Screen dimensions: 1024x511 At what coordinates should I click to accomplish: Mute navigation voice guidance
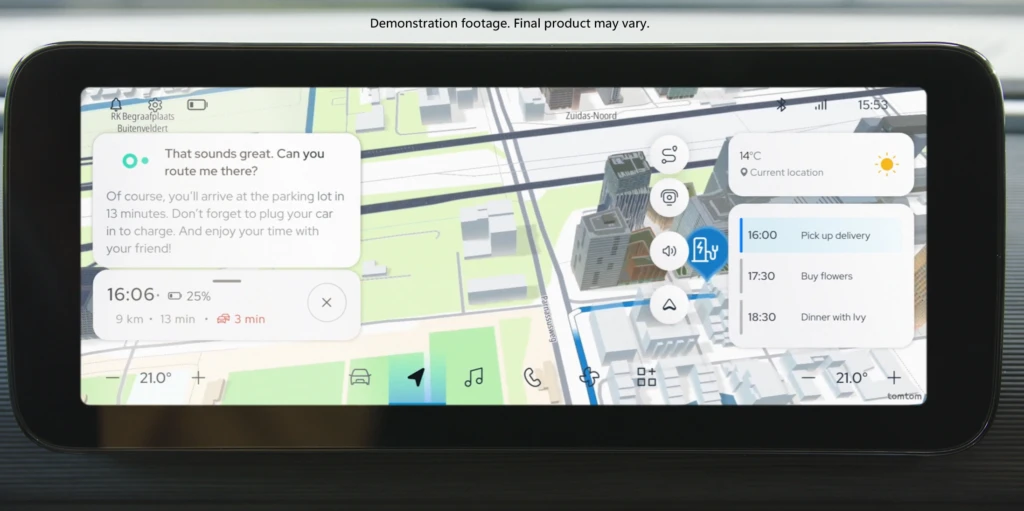[669, 251]
